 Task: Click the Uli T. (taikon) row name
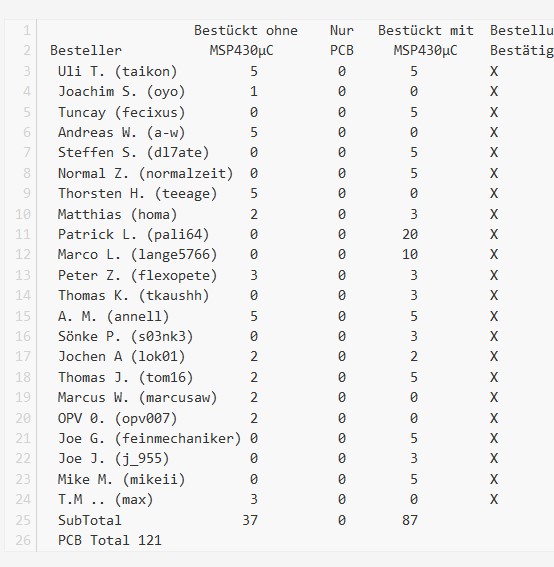point(118,71)
